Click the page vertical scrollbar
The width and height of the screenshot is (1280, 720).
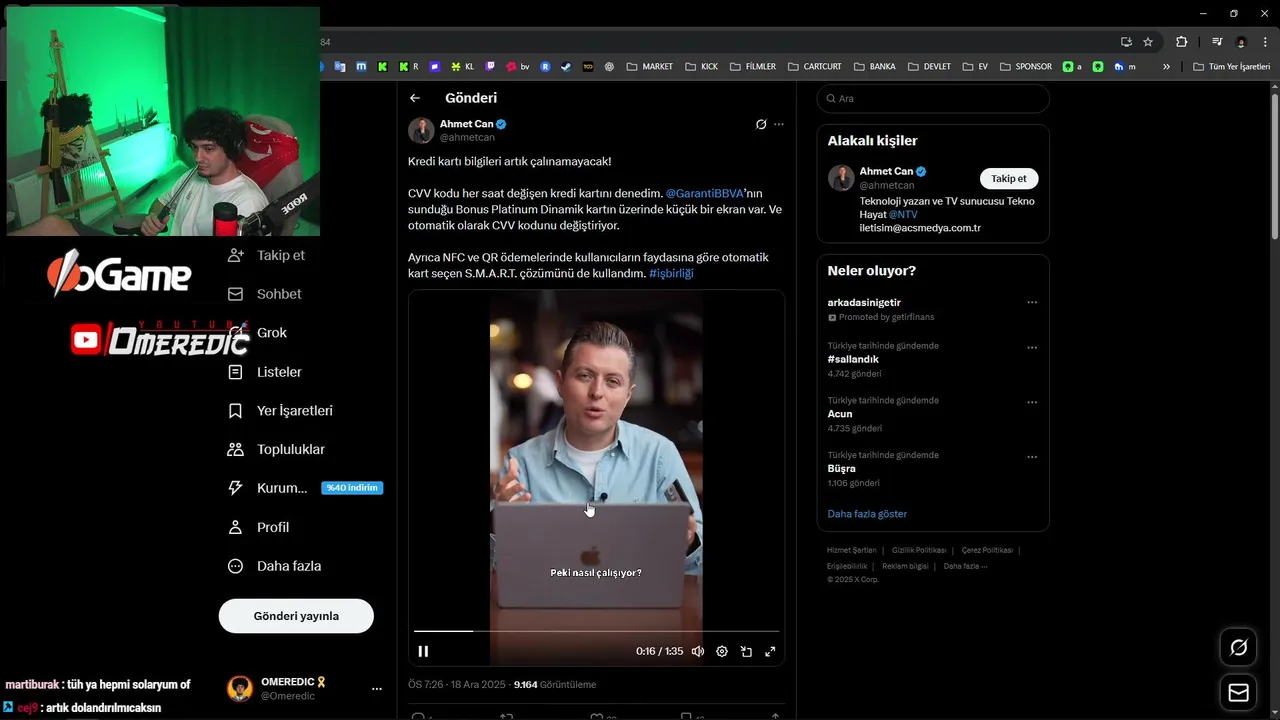click(x=1275, y=165)
